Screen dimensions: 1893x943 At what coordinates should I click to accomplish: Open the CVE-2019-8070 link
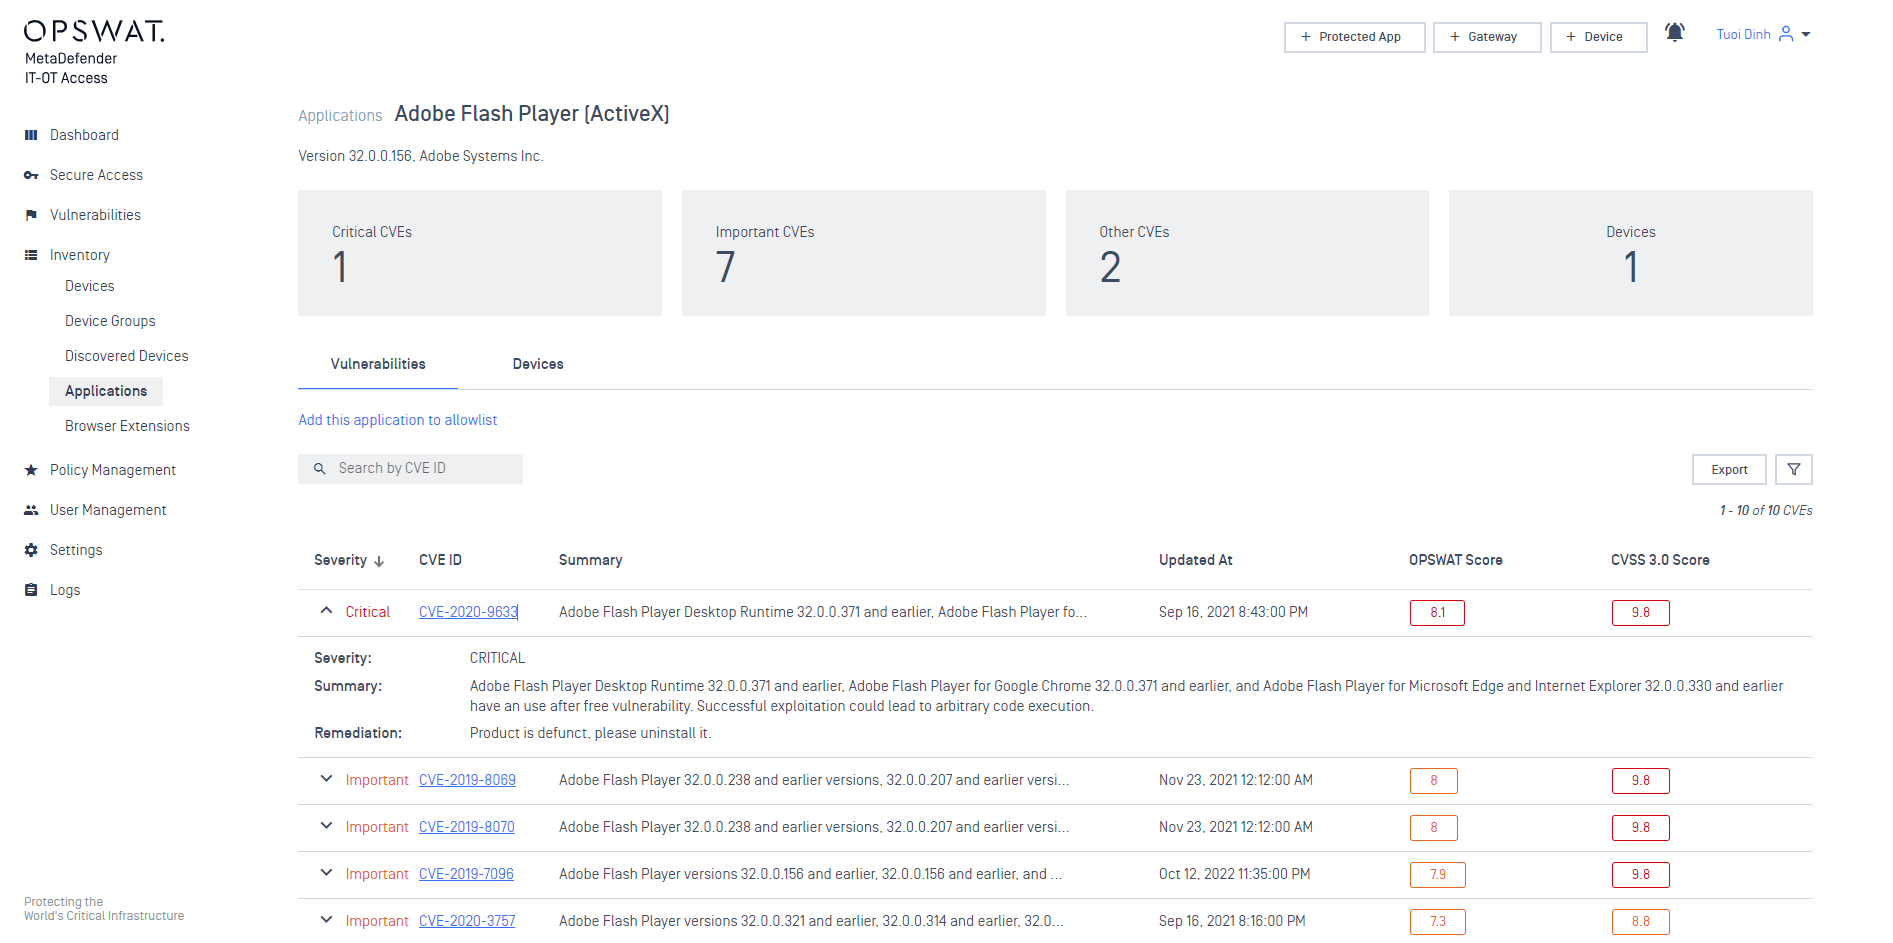(x=467, y=827)
